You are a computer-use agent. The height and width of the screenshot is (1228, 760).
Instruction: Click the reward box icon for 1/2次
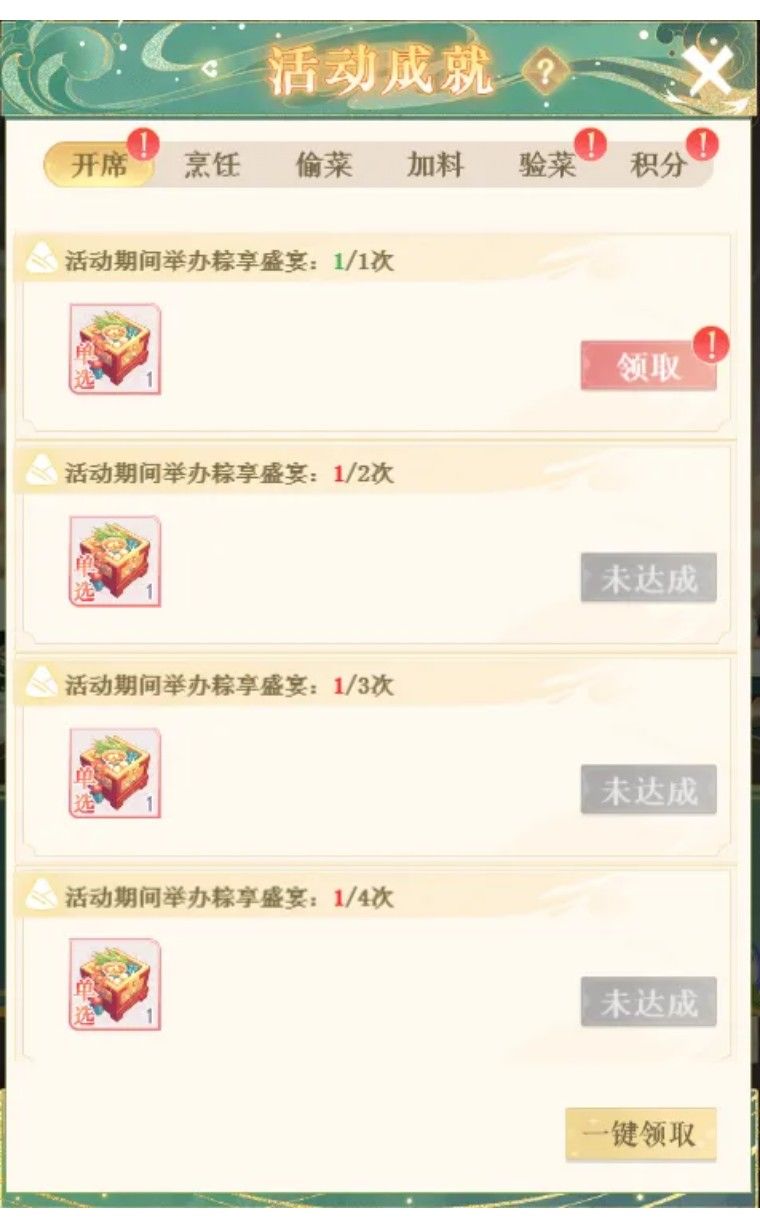point(115,561)
